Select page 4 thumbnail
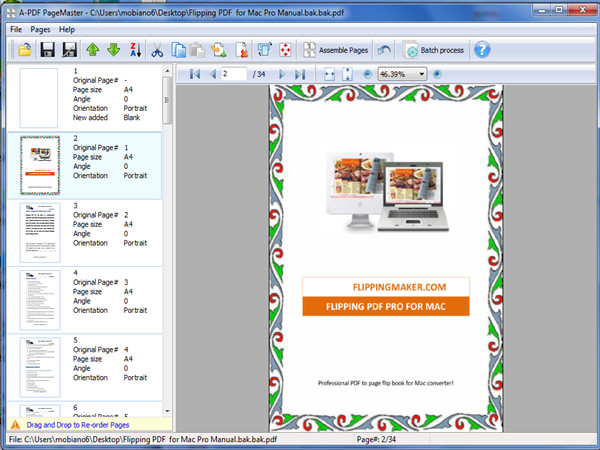This screenshot has height=450, width=600. [x=40, y=300]
